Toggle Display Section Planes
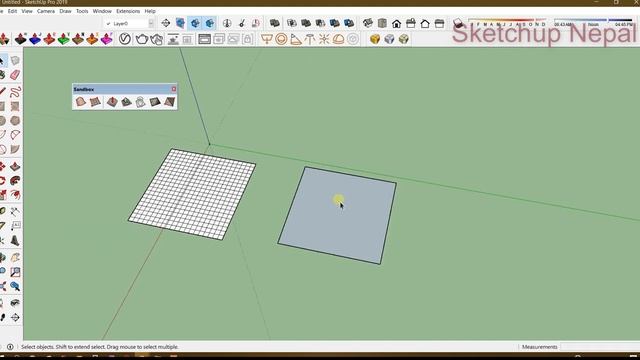 (x=180, y=23)
